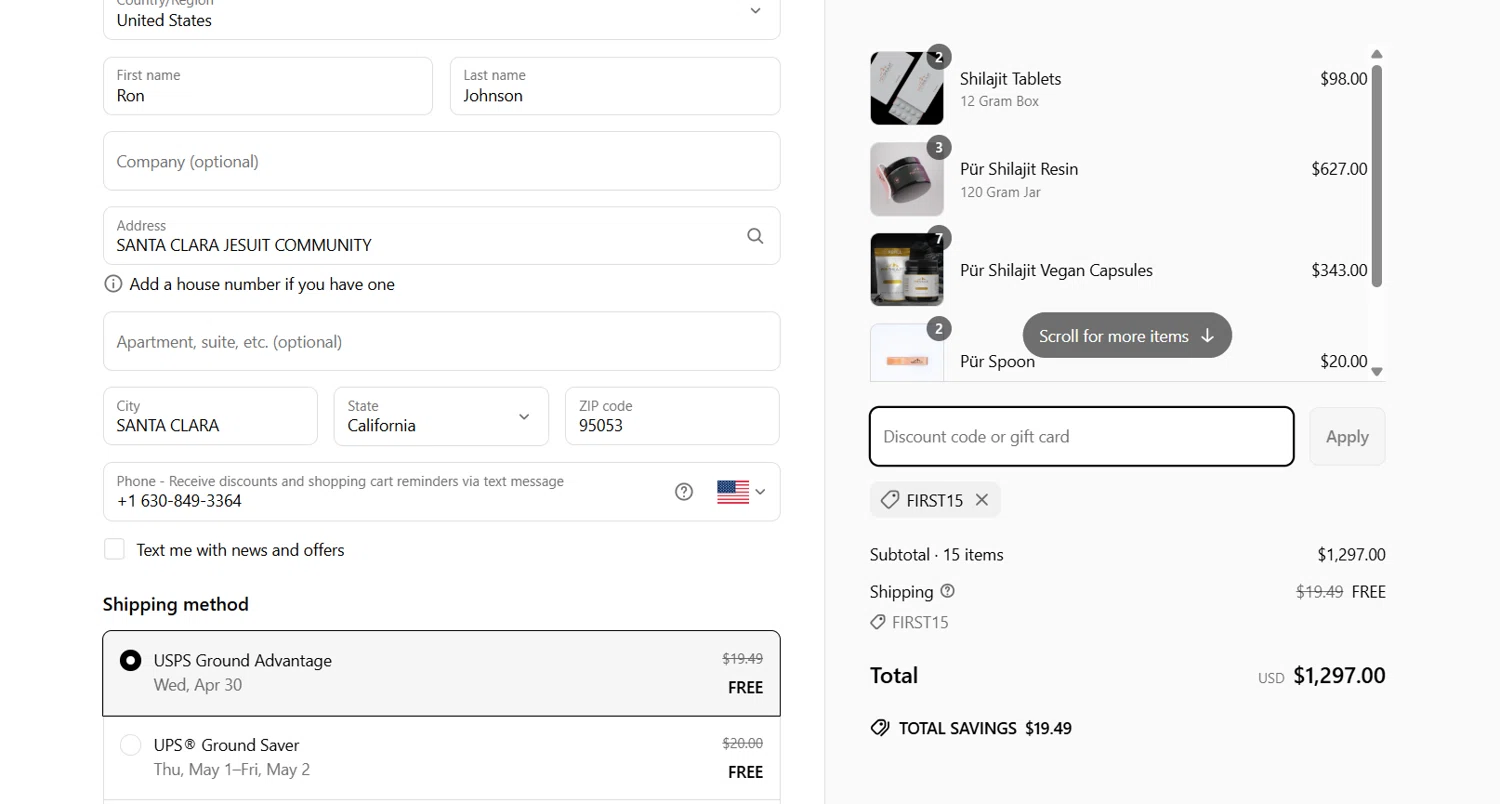The image size is (1500, 804).
Task: Click the Pür Spoon product thumbnail
Action: pyautogui.click(x=907, y=353)
